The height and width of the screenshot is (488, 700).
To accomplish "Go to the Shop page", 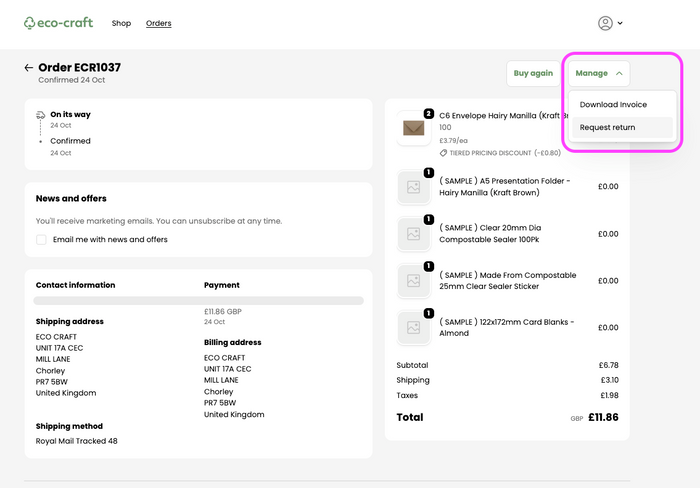I will click(x=121, y=23).
